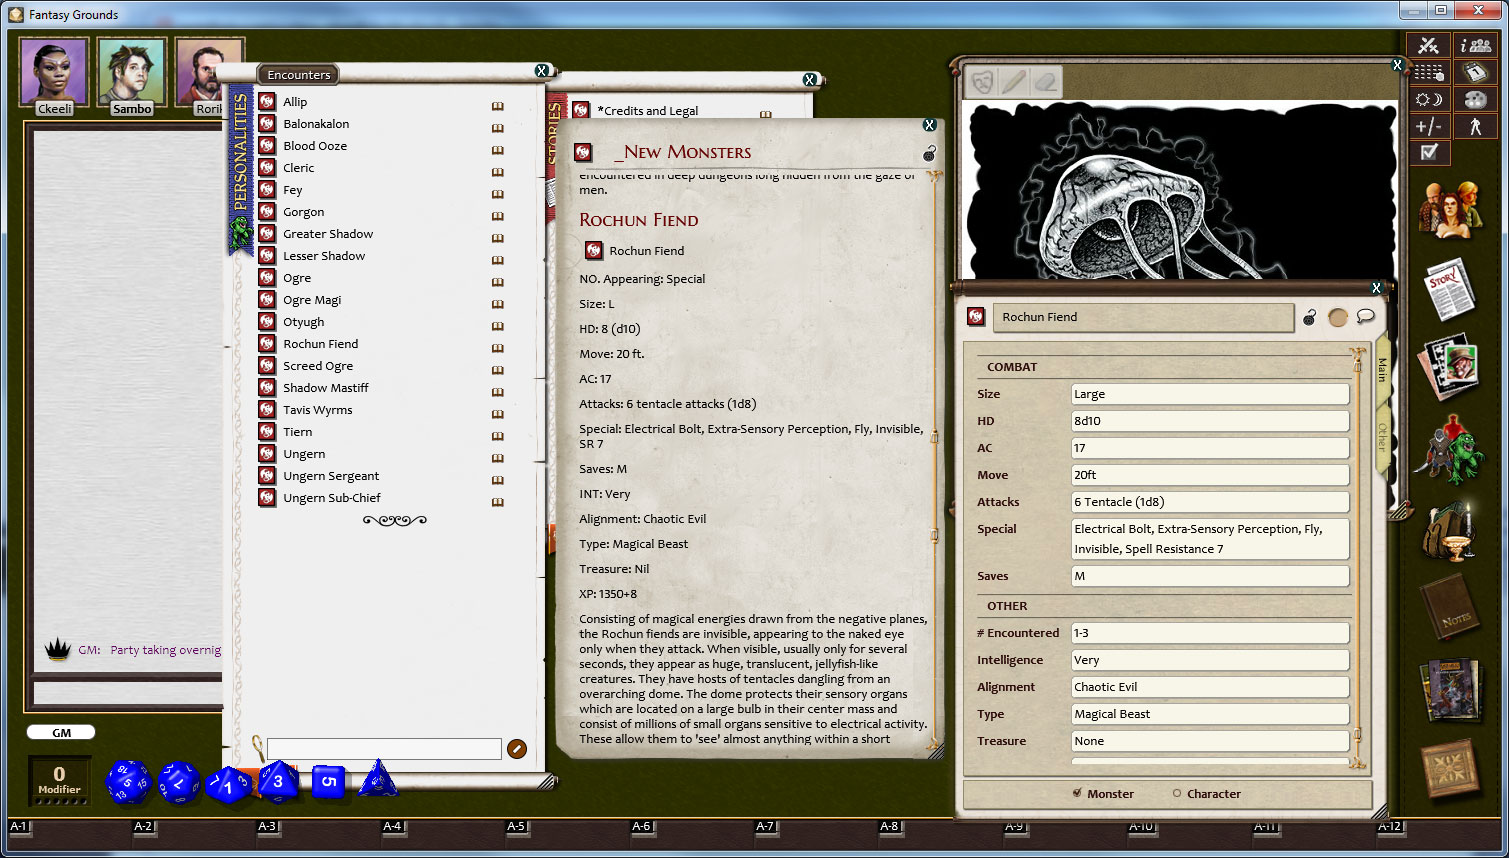Screen dimensions: 1509x860
Task: Select the eraser tool on the map window
Action: [x=1046, y=83]
